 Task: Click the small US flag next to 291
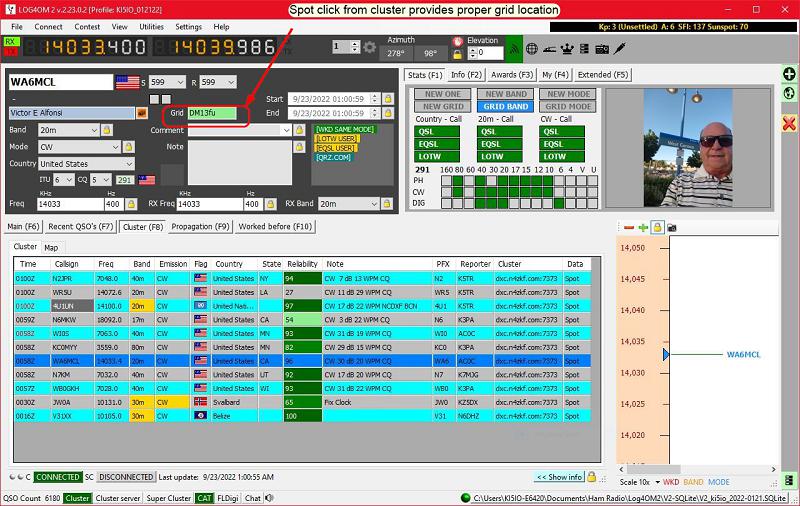pos(147,180)
